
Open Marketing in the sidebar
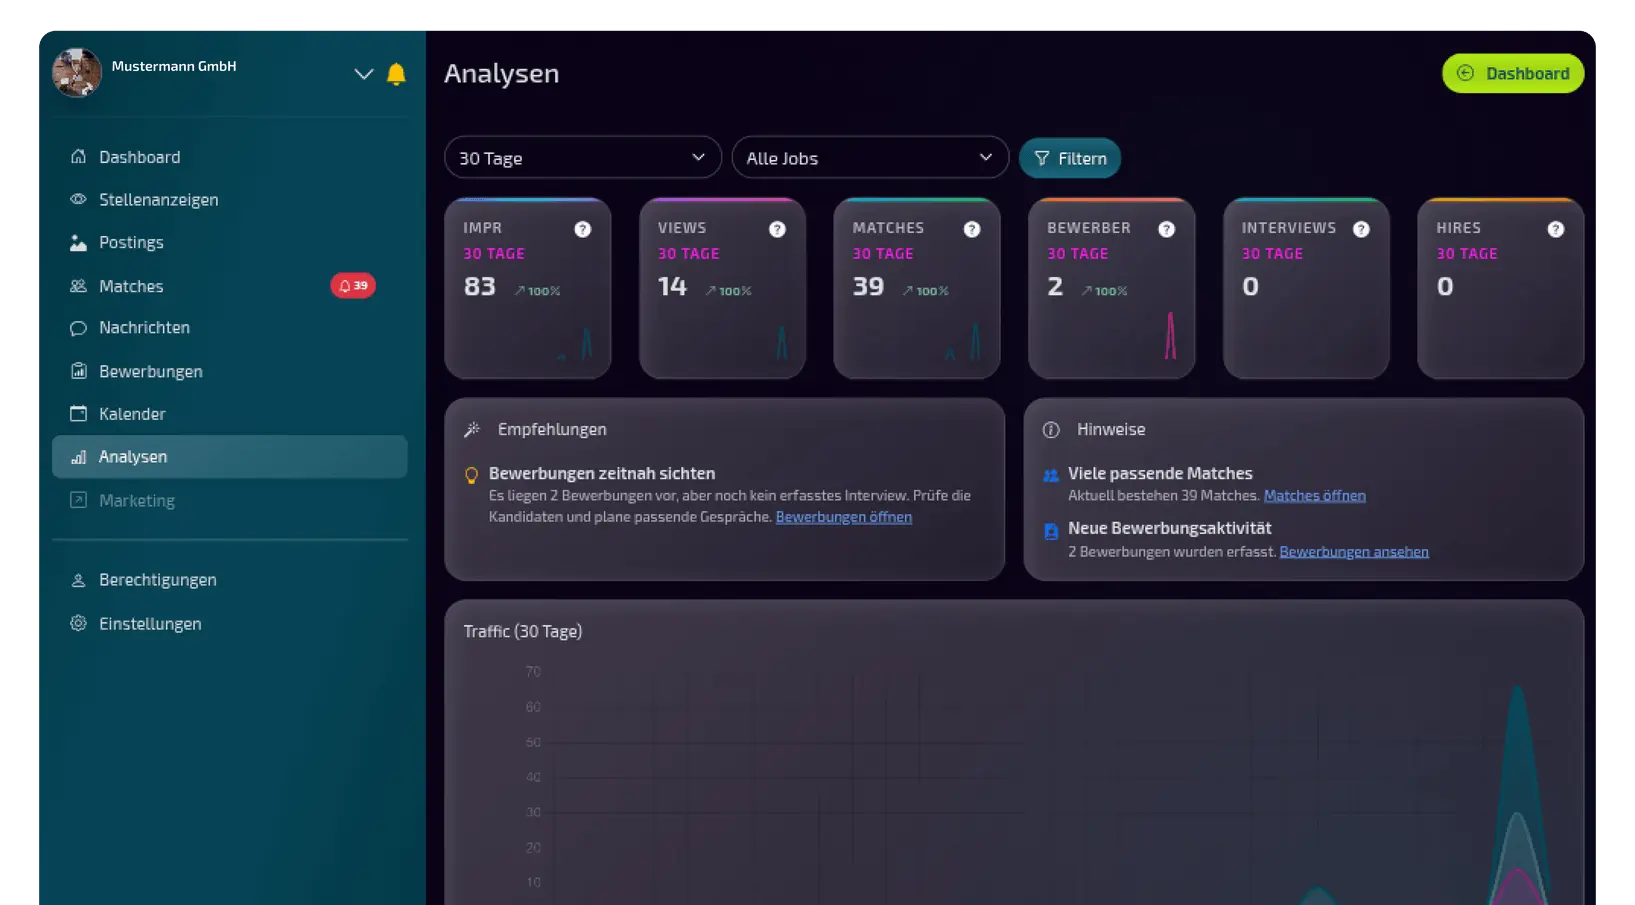pyautogui.click(x=229, y=501)
